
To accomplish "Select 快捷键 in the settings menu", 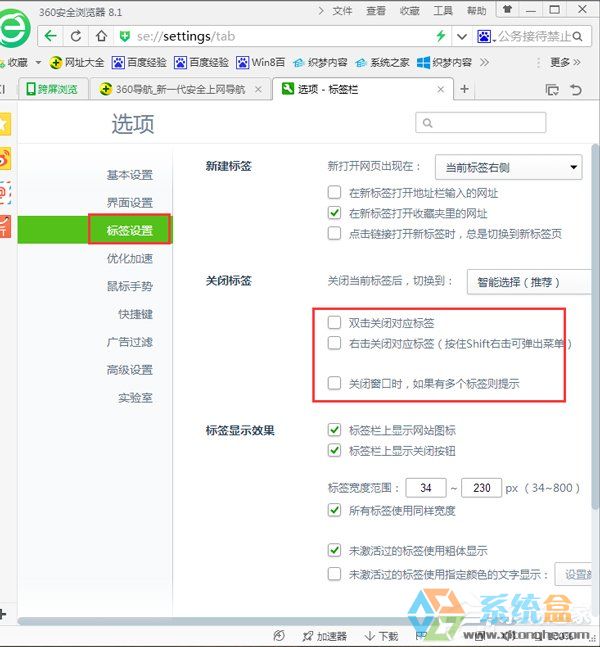I will (135, 314).
